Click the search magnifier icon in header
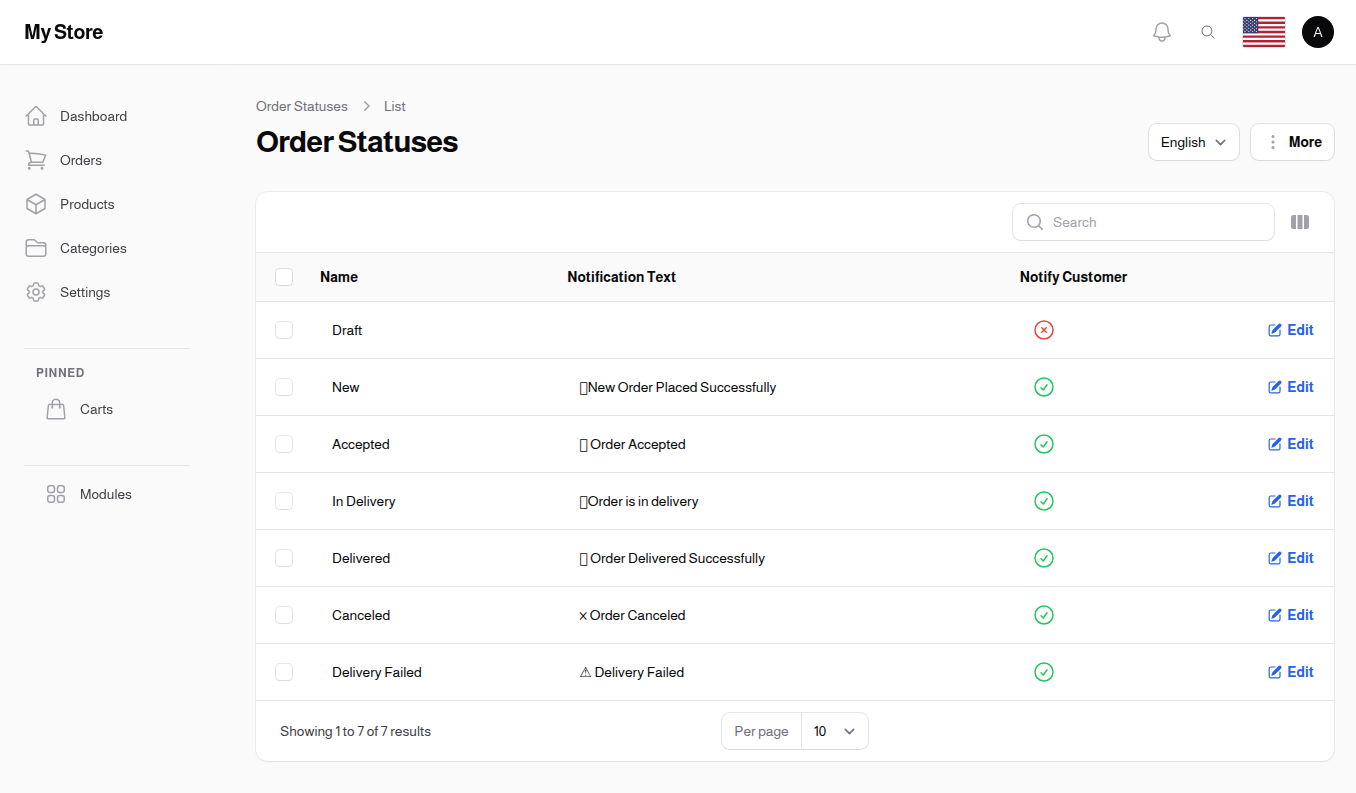Screen dimensions: 1356x793 (1208, 31)
